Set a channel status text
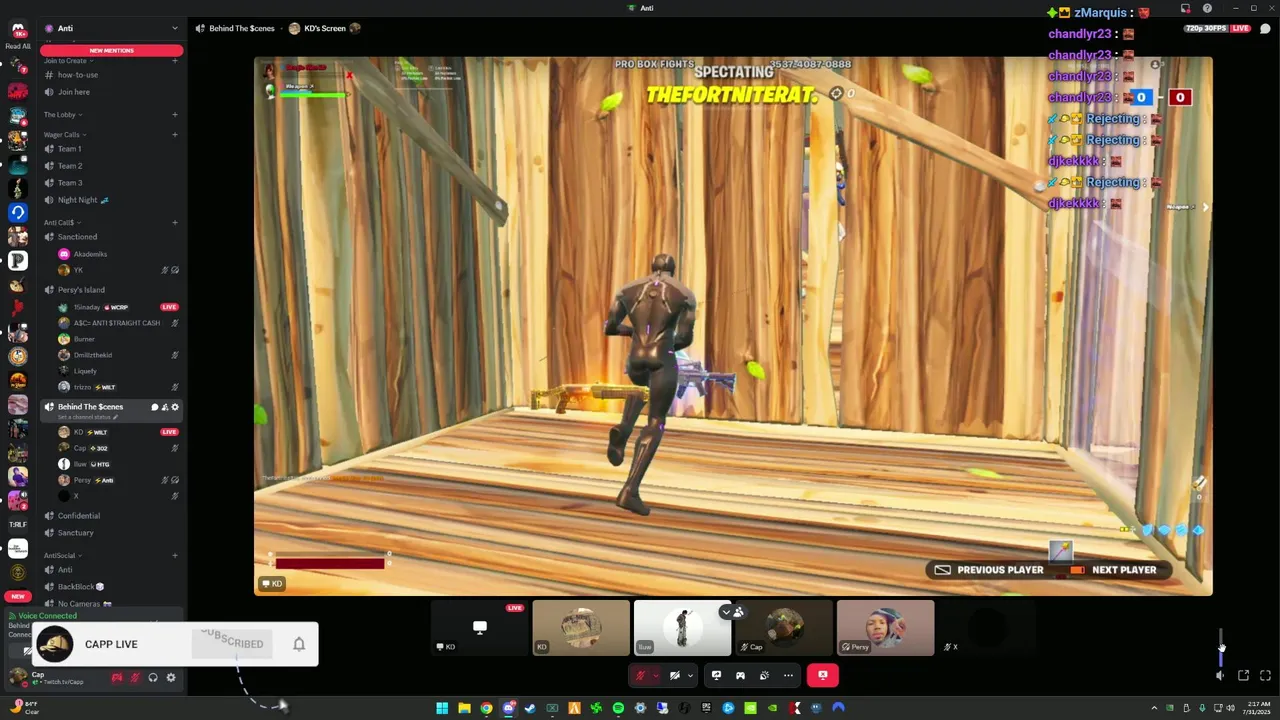Viewport: 1280px width, 720px height. tap(88, 417)
